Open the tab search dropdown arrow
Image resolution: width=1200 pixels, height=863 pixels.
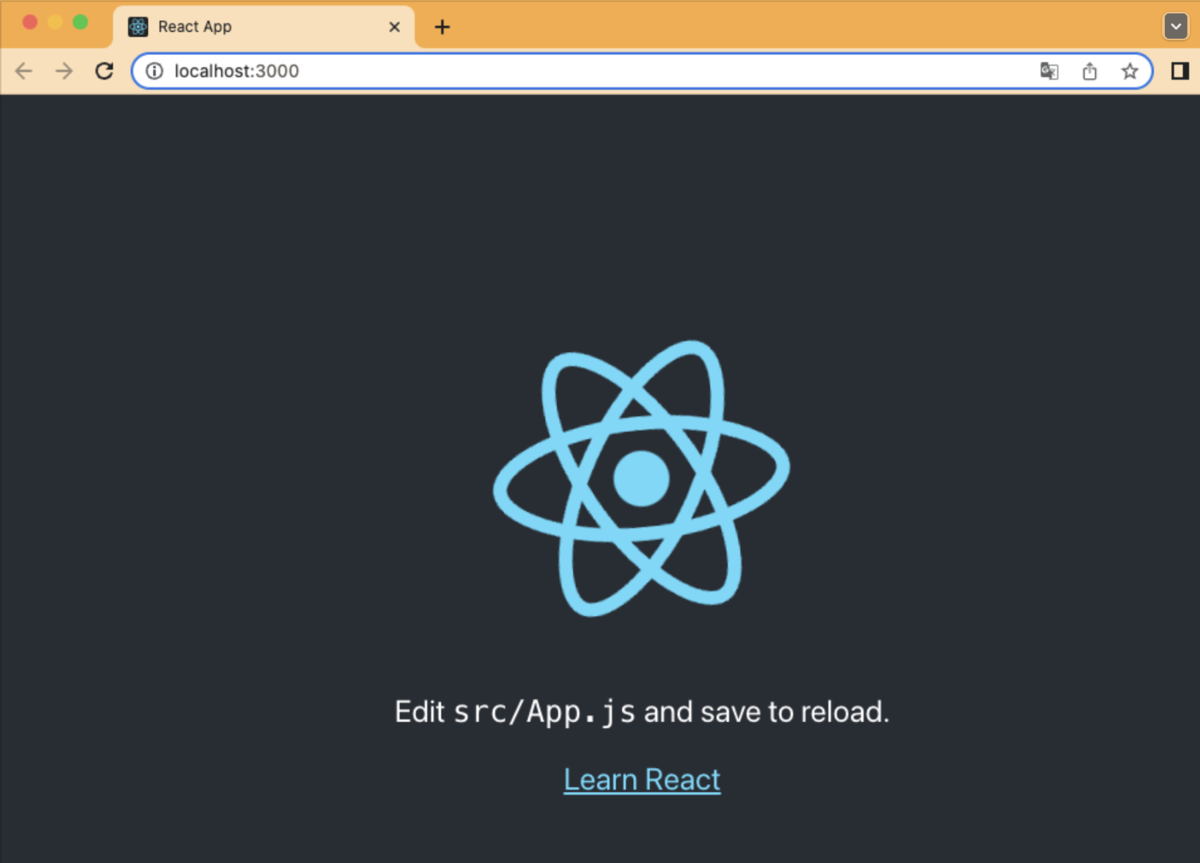coord(1176,27)
